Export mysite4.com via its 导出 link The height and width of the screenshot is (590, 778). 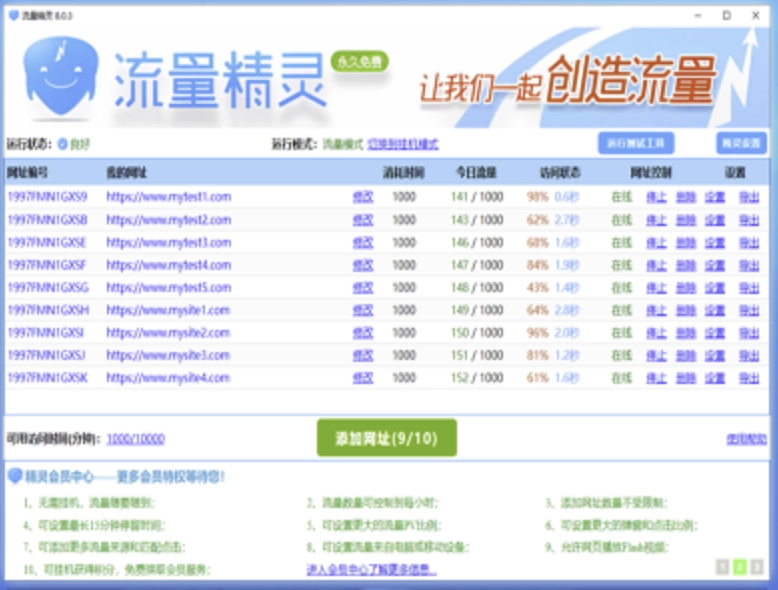point(749,378)
